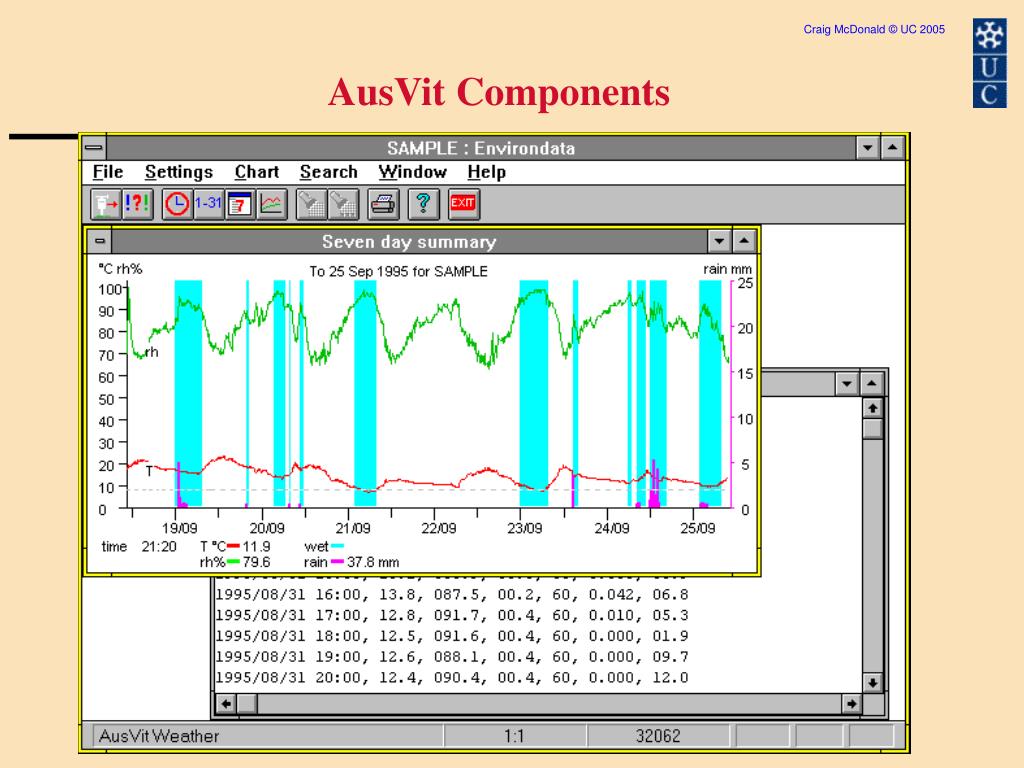The width and height of the screenshot is (1024, 768).
Task: Maximize the Seven day summary window
Action: (744, 241)
